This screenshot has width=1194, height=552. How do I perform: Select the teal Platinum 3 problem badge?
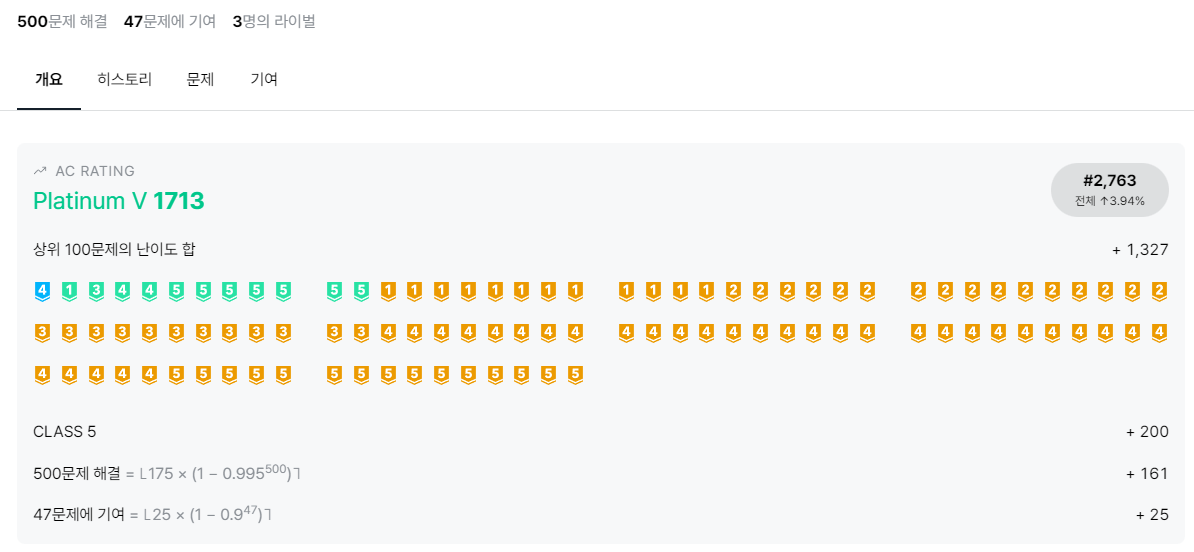click(x=96, y=291)
